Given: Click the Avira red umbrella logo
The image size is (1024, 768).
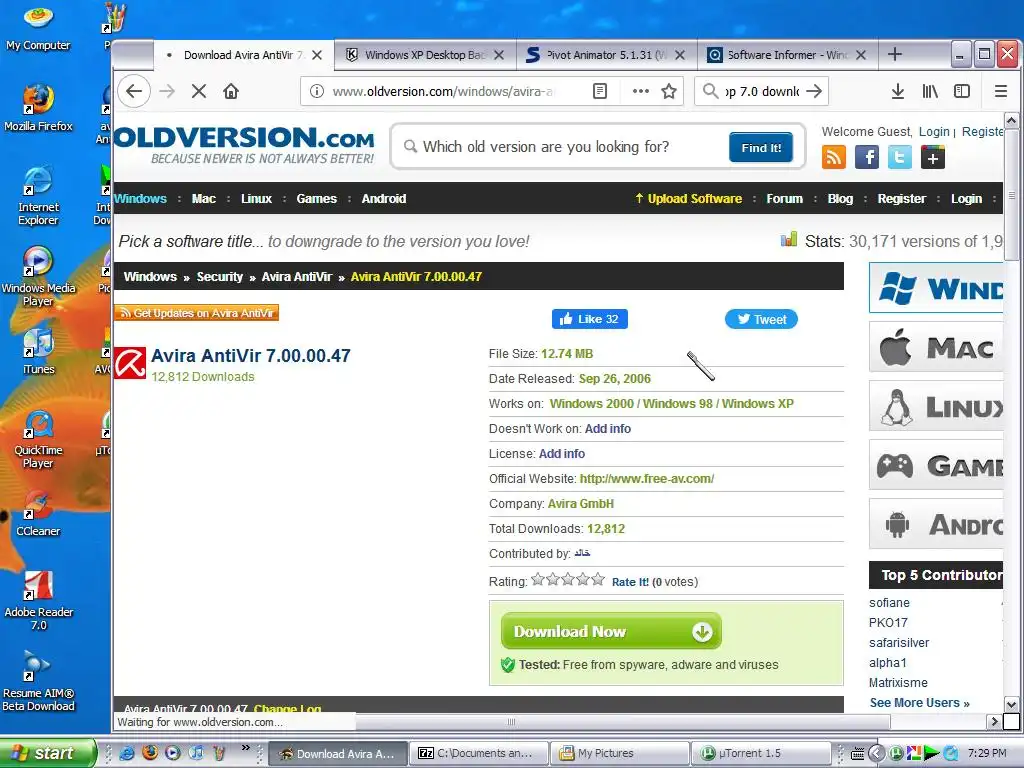Looking at the screenshot, I should 130,363.
